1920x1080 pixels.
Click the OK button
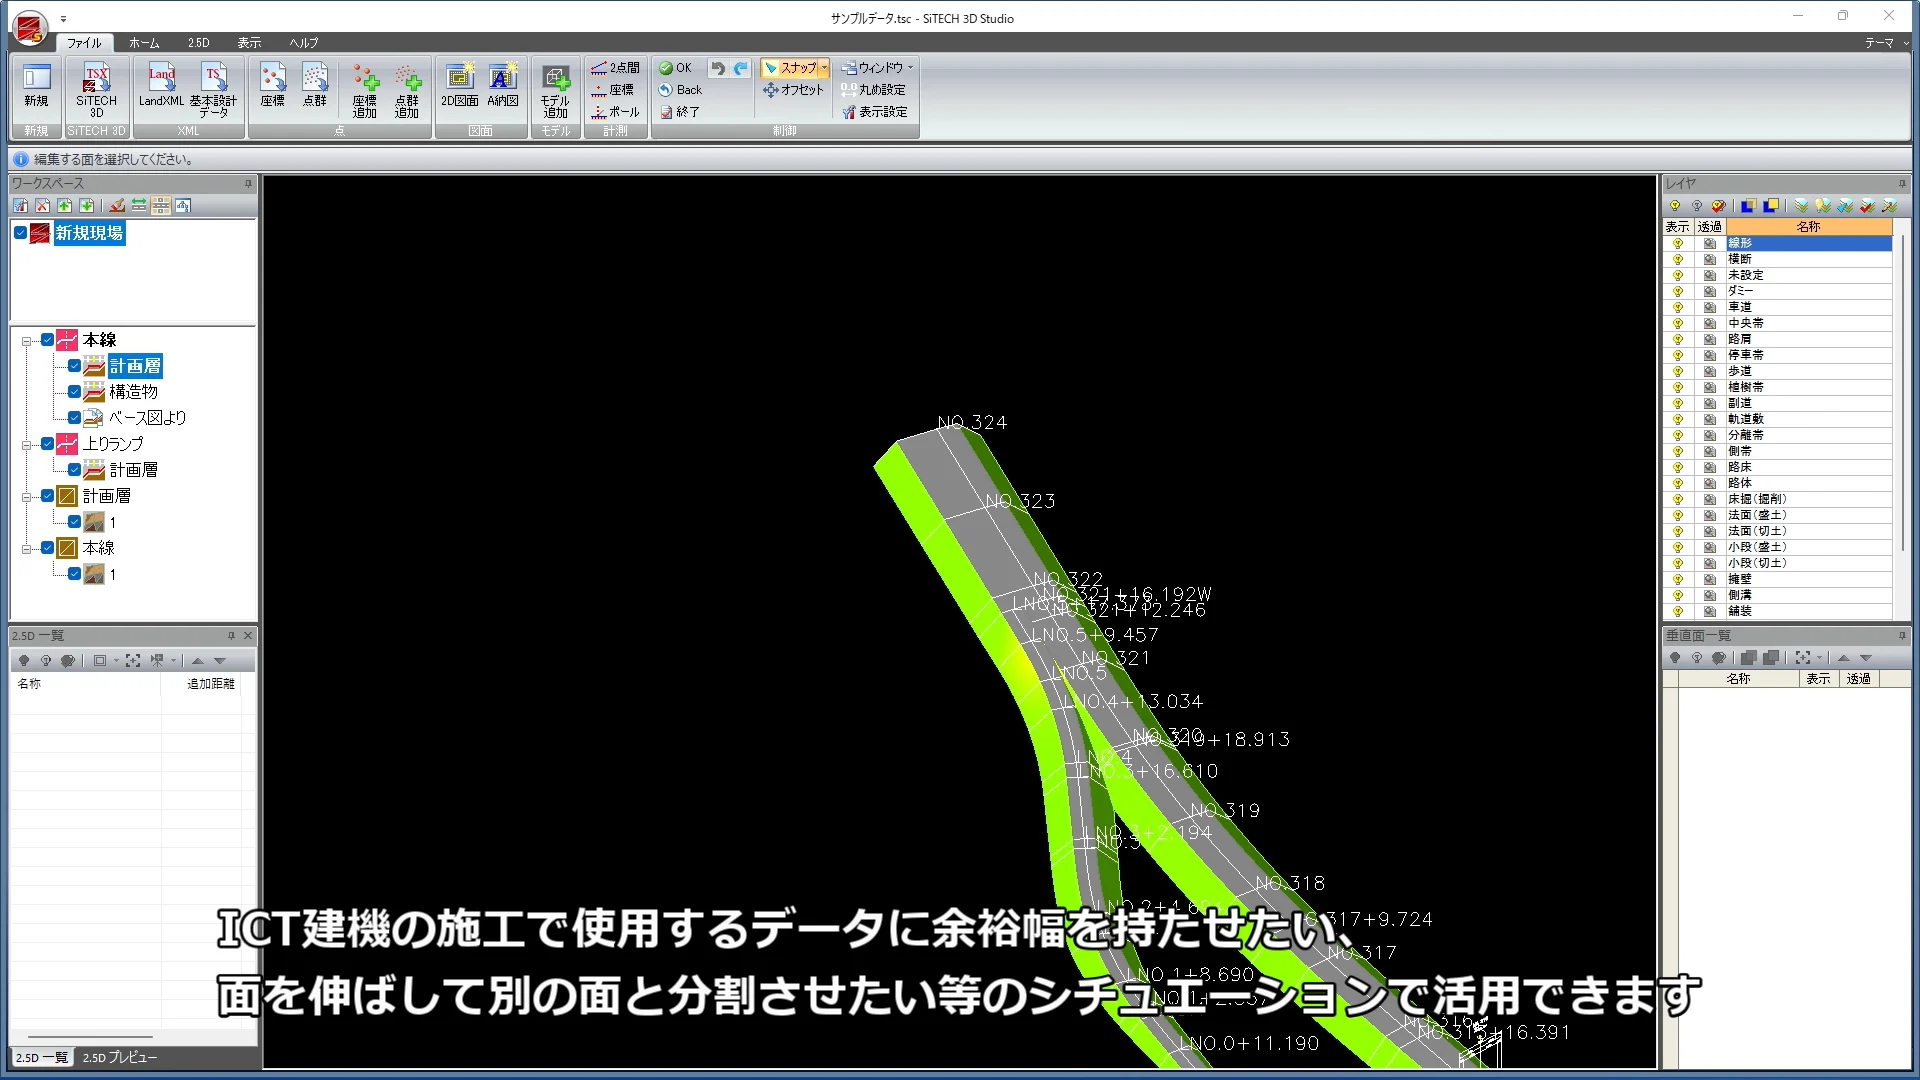click(x=675, y=68)
